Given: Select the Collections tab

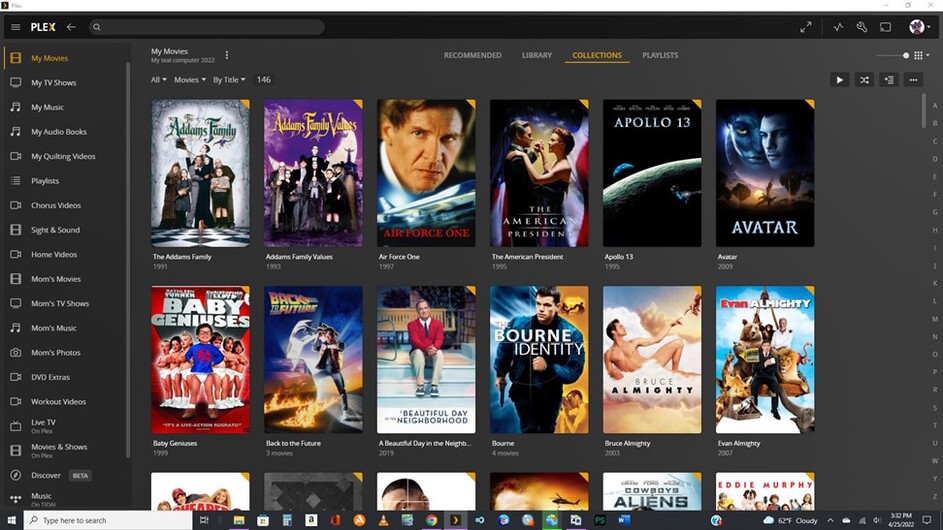Looking at the screenshot, I should coord(597,55).
